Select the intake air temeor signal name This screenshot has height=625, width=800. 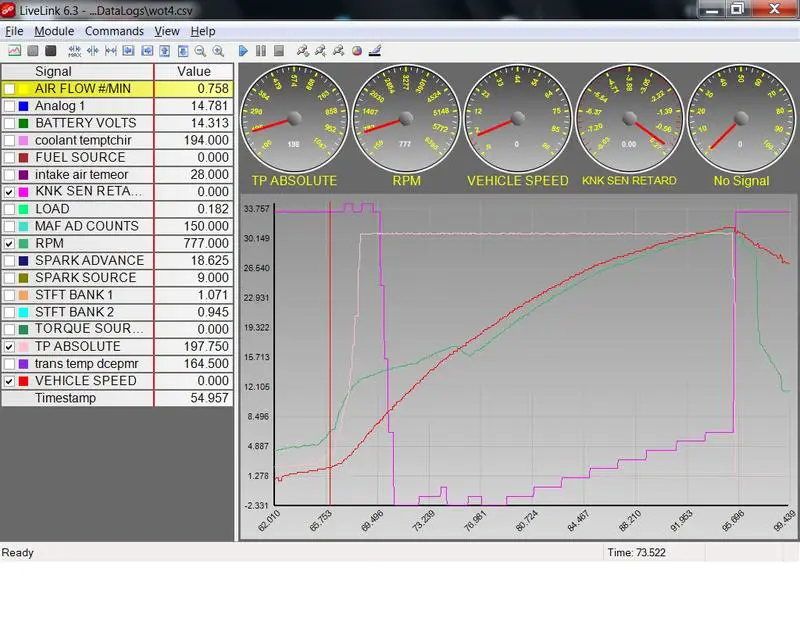pyautogui.click(x=82, y=174)
